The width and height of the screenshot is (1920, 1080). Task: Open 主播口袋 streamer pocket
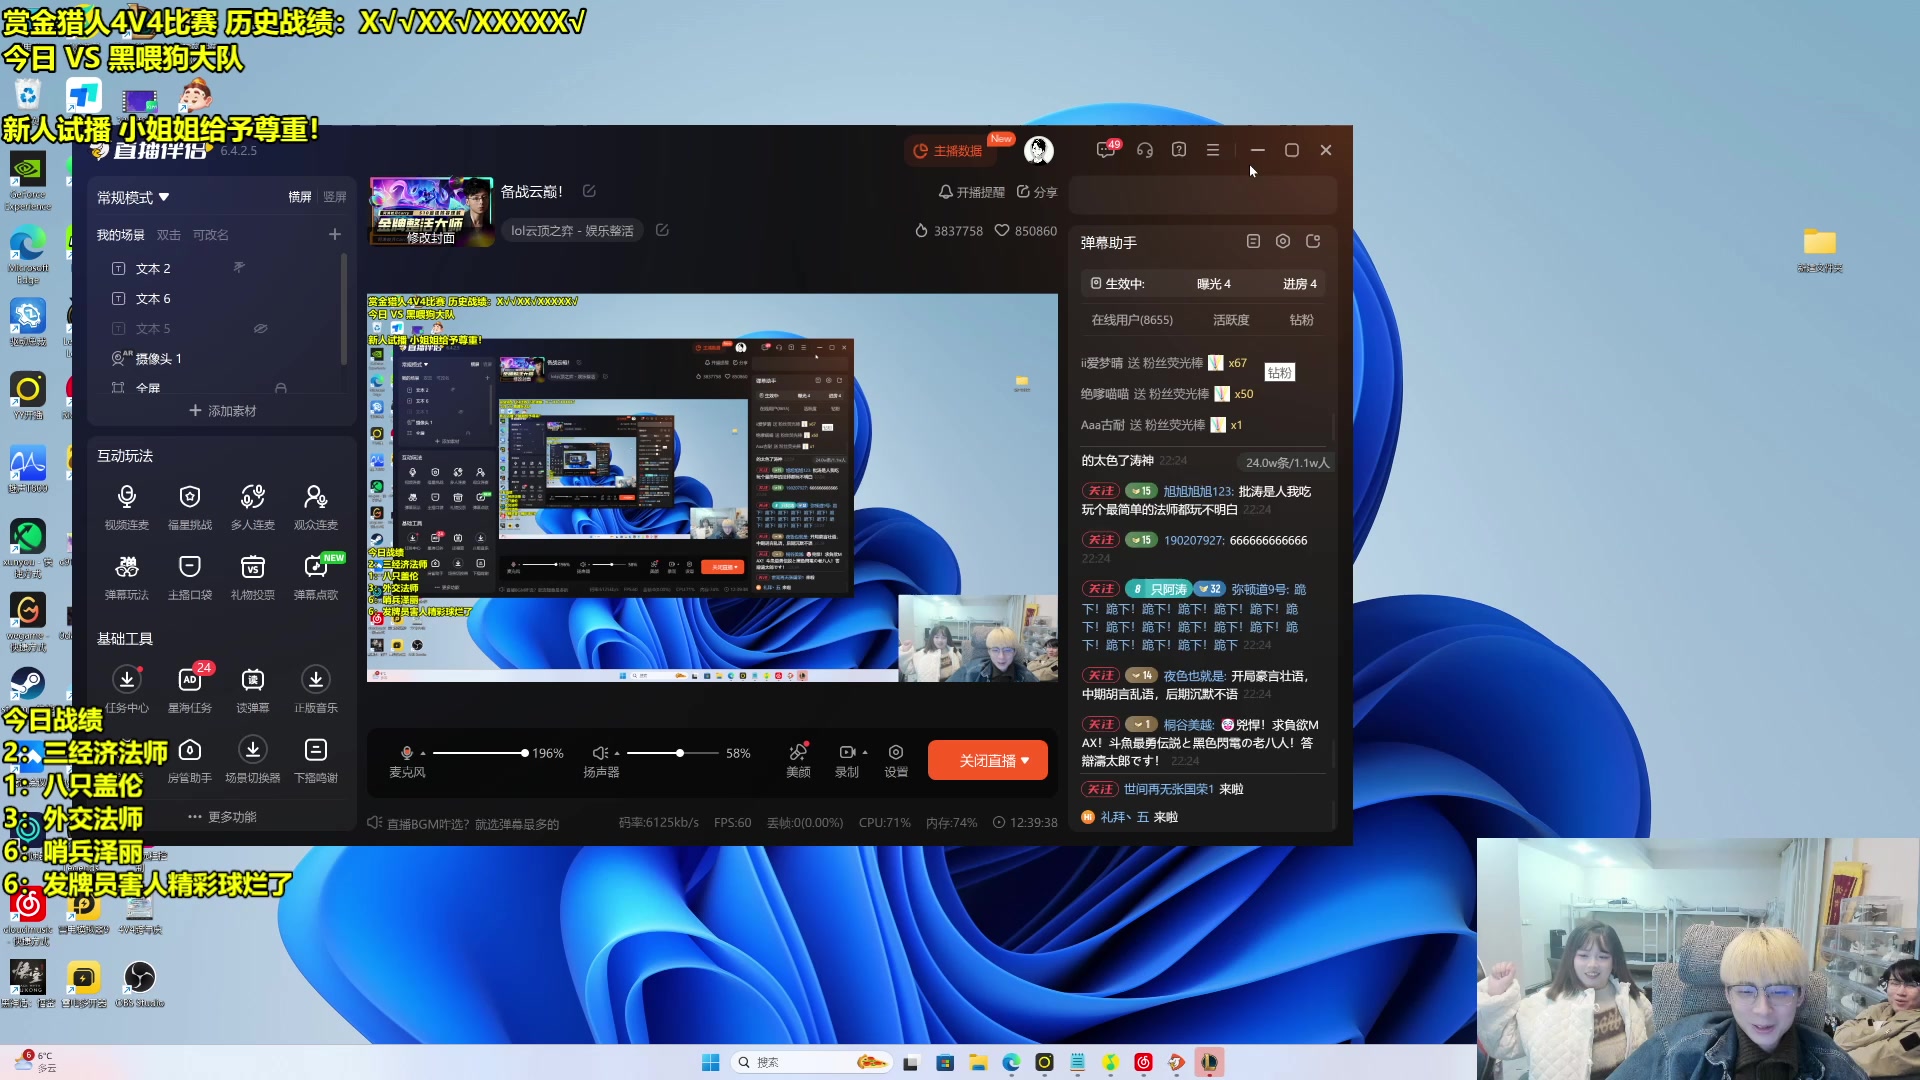(x=189, y=577)
